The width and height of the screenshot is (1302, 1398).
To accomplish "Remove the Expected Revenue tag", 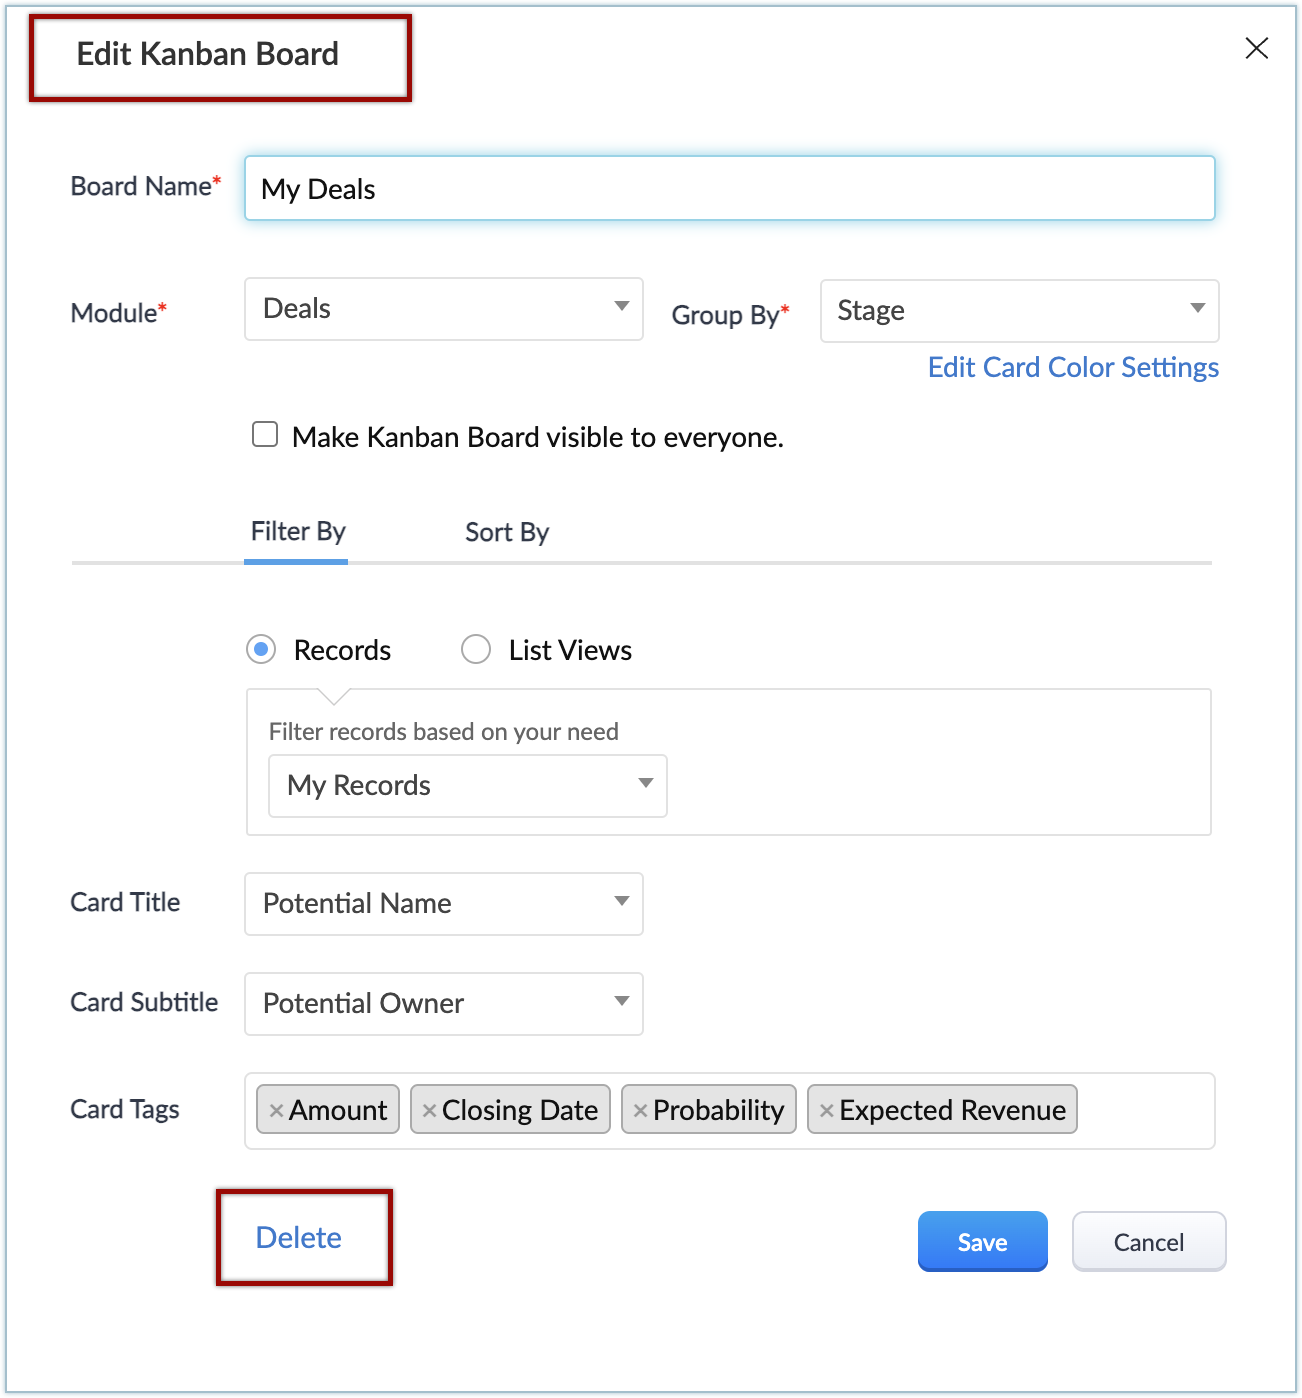I will pos(826,1111).
